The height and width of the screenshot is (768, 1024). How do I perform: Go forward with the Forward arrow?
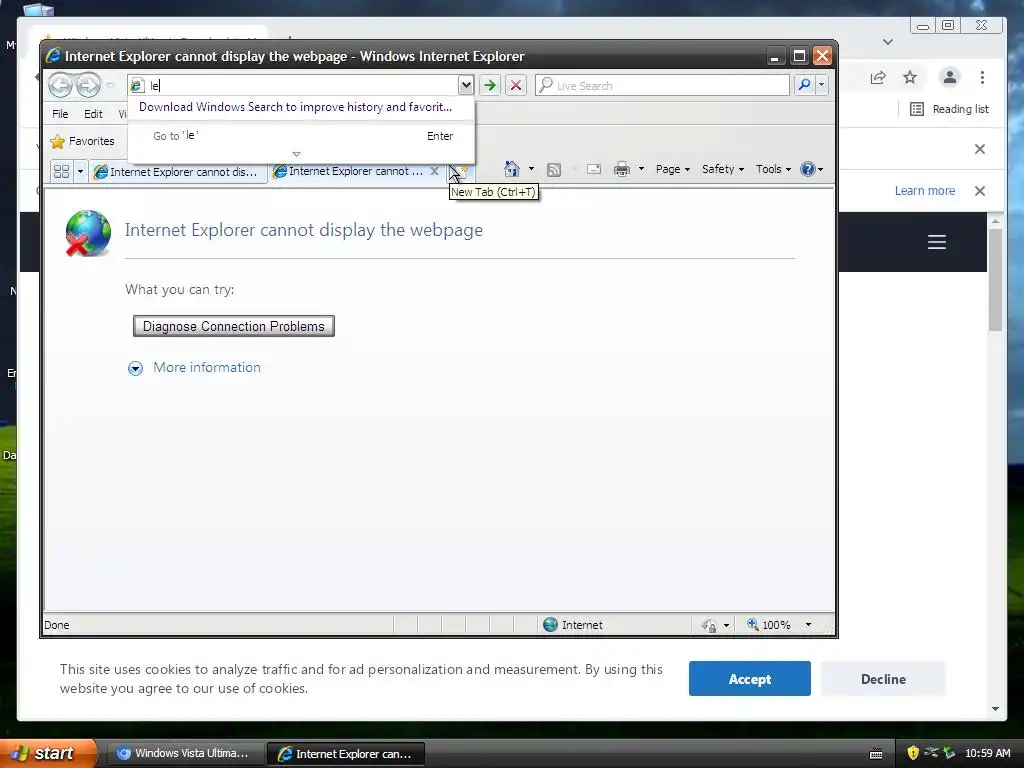click(88, 85)
